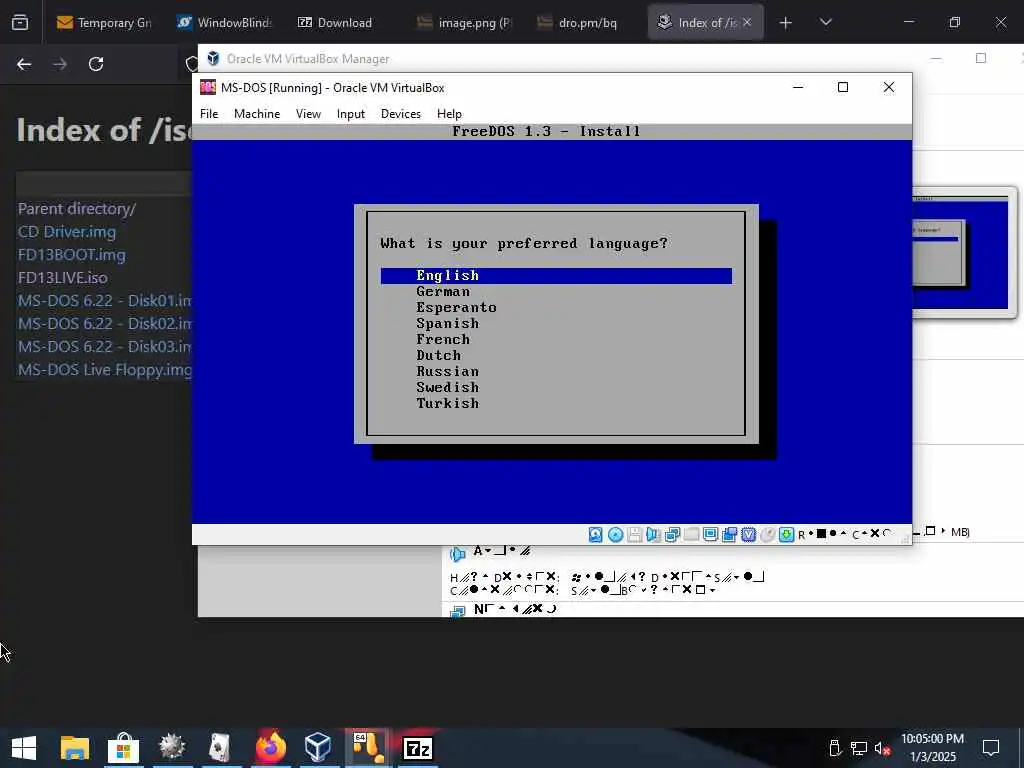Click the MS-DOS 6.22 - Disk01 link
Viewport: 1024px width, 768px height.
pos(104,301)
